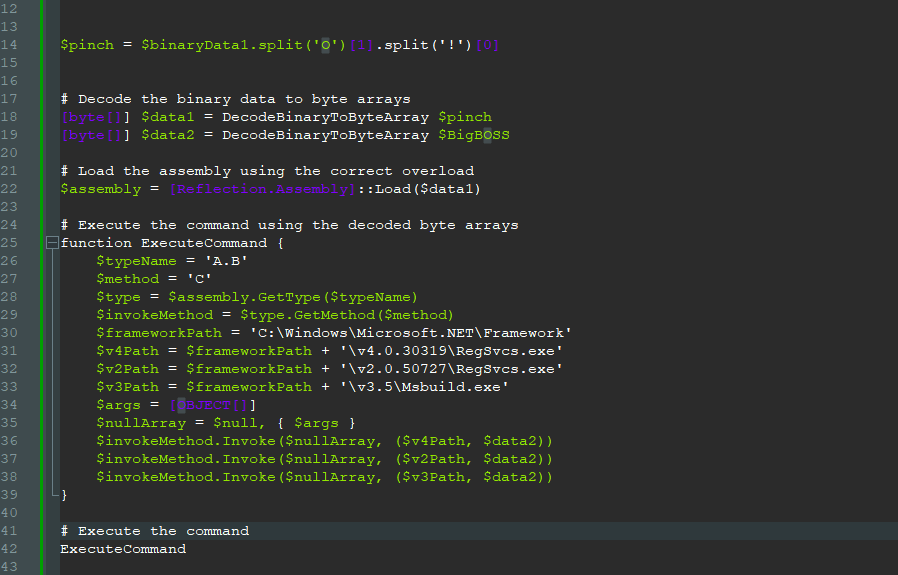
Task: Click the '# Execute the command' comment on line 41
Action: tap(155, 531)
